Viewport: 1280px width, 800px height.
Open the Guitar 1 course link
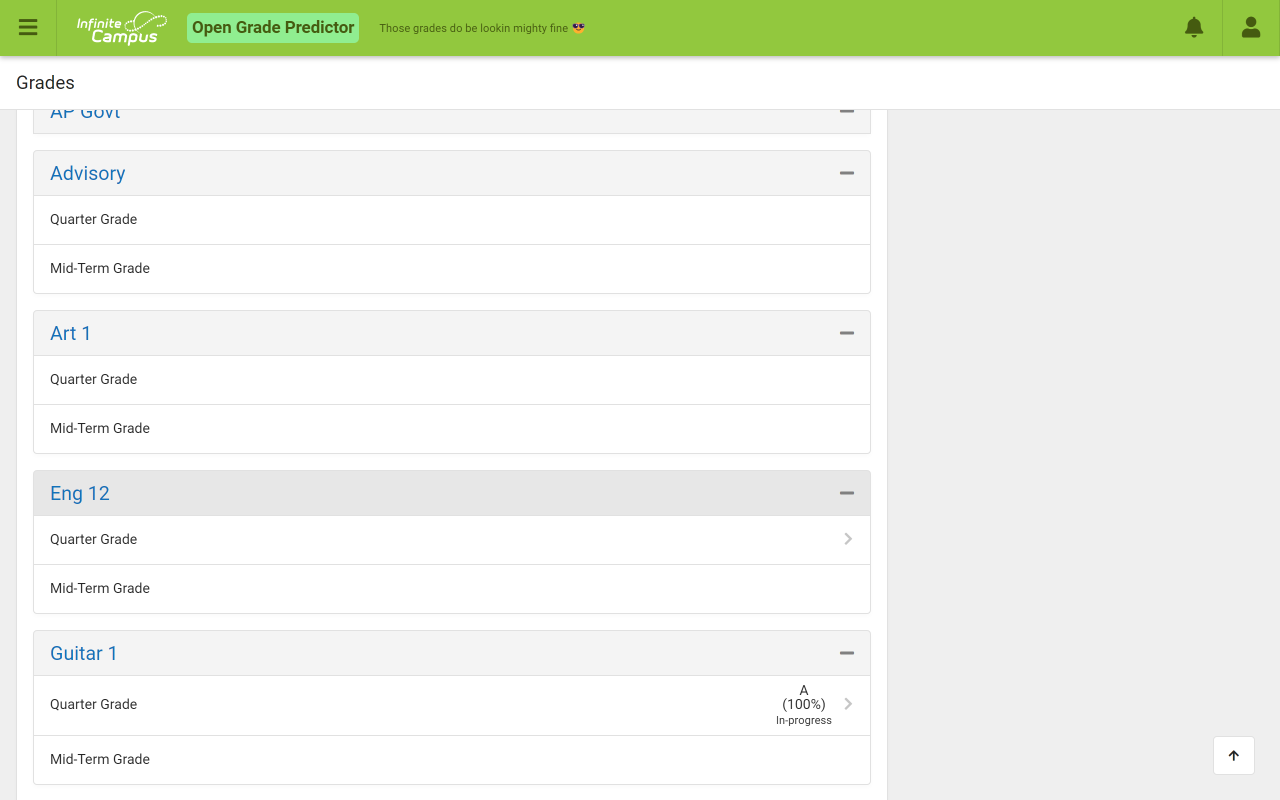84,653
